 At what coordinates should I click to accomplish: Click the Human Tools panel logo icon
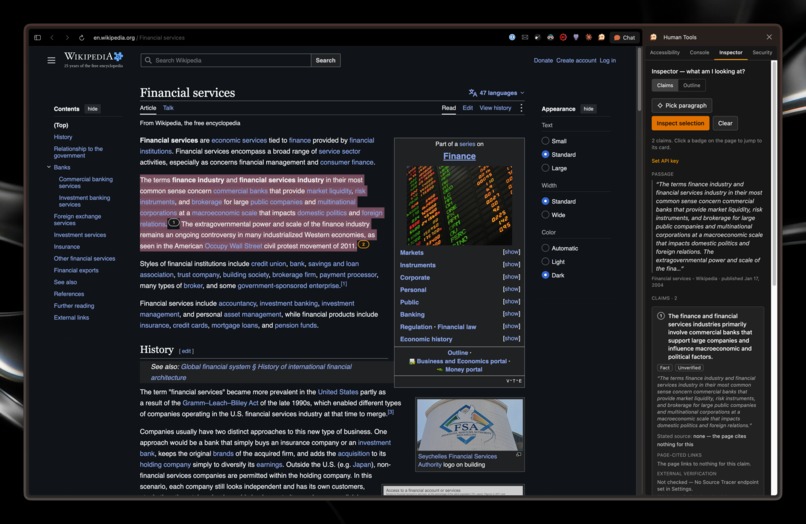[654, 37]
